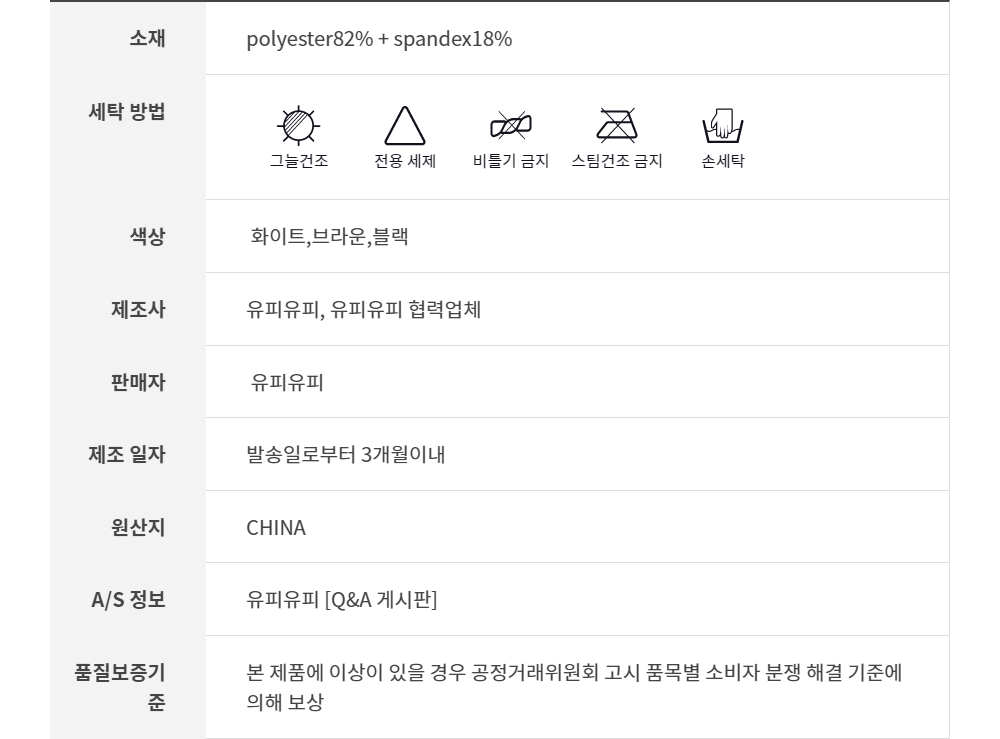Click the 소재 row header
The height and width of the screenshot is (739, 1000).
(x=147, y=39)
